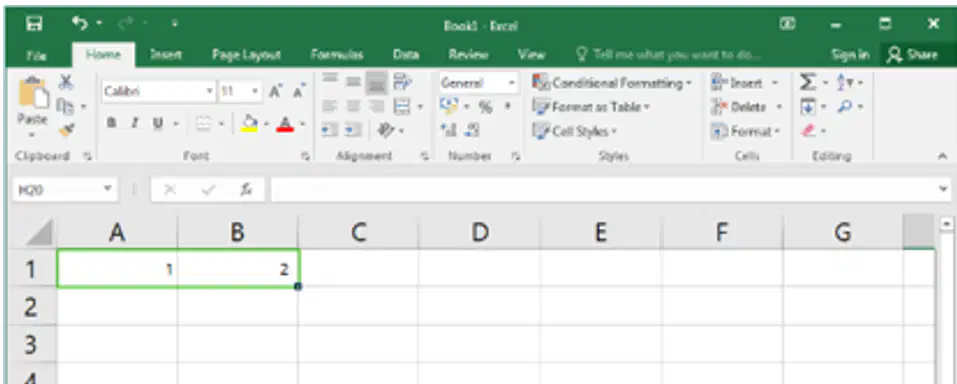Screen dimensions: 957x384
Task: Open Alignment settings dialog launcher
Action: click(x=425, y=157)
